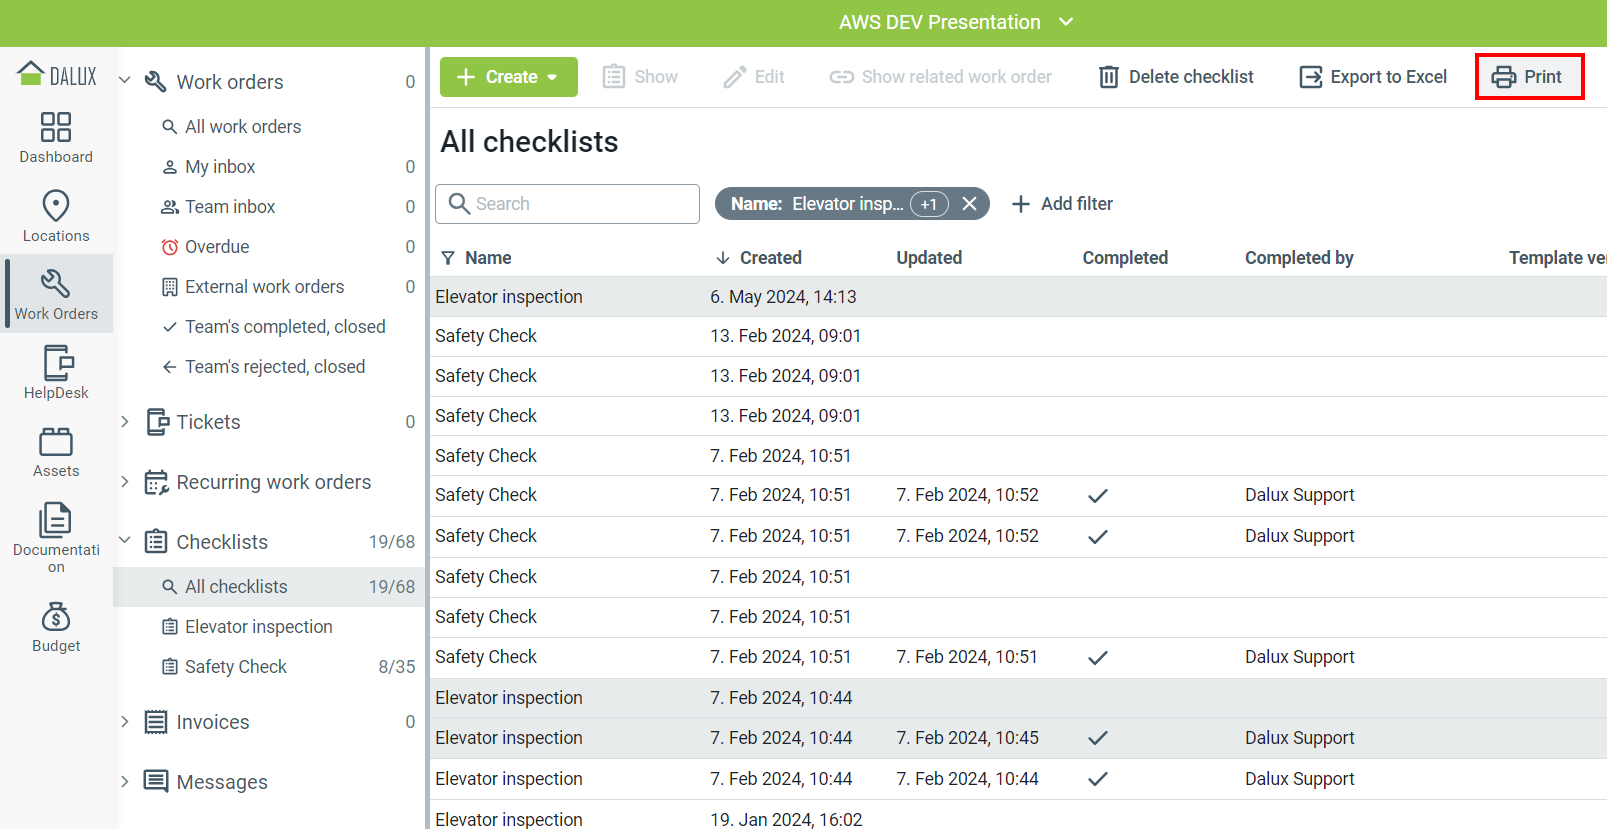Click the +1 badge on Name filter
The image size is (1607, 829).
pyautogui.click(x=929, y=204)
